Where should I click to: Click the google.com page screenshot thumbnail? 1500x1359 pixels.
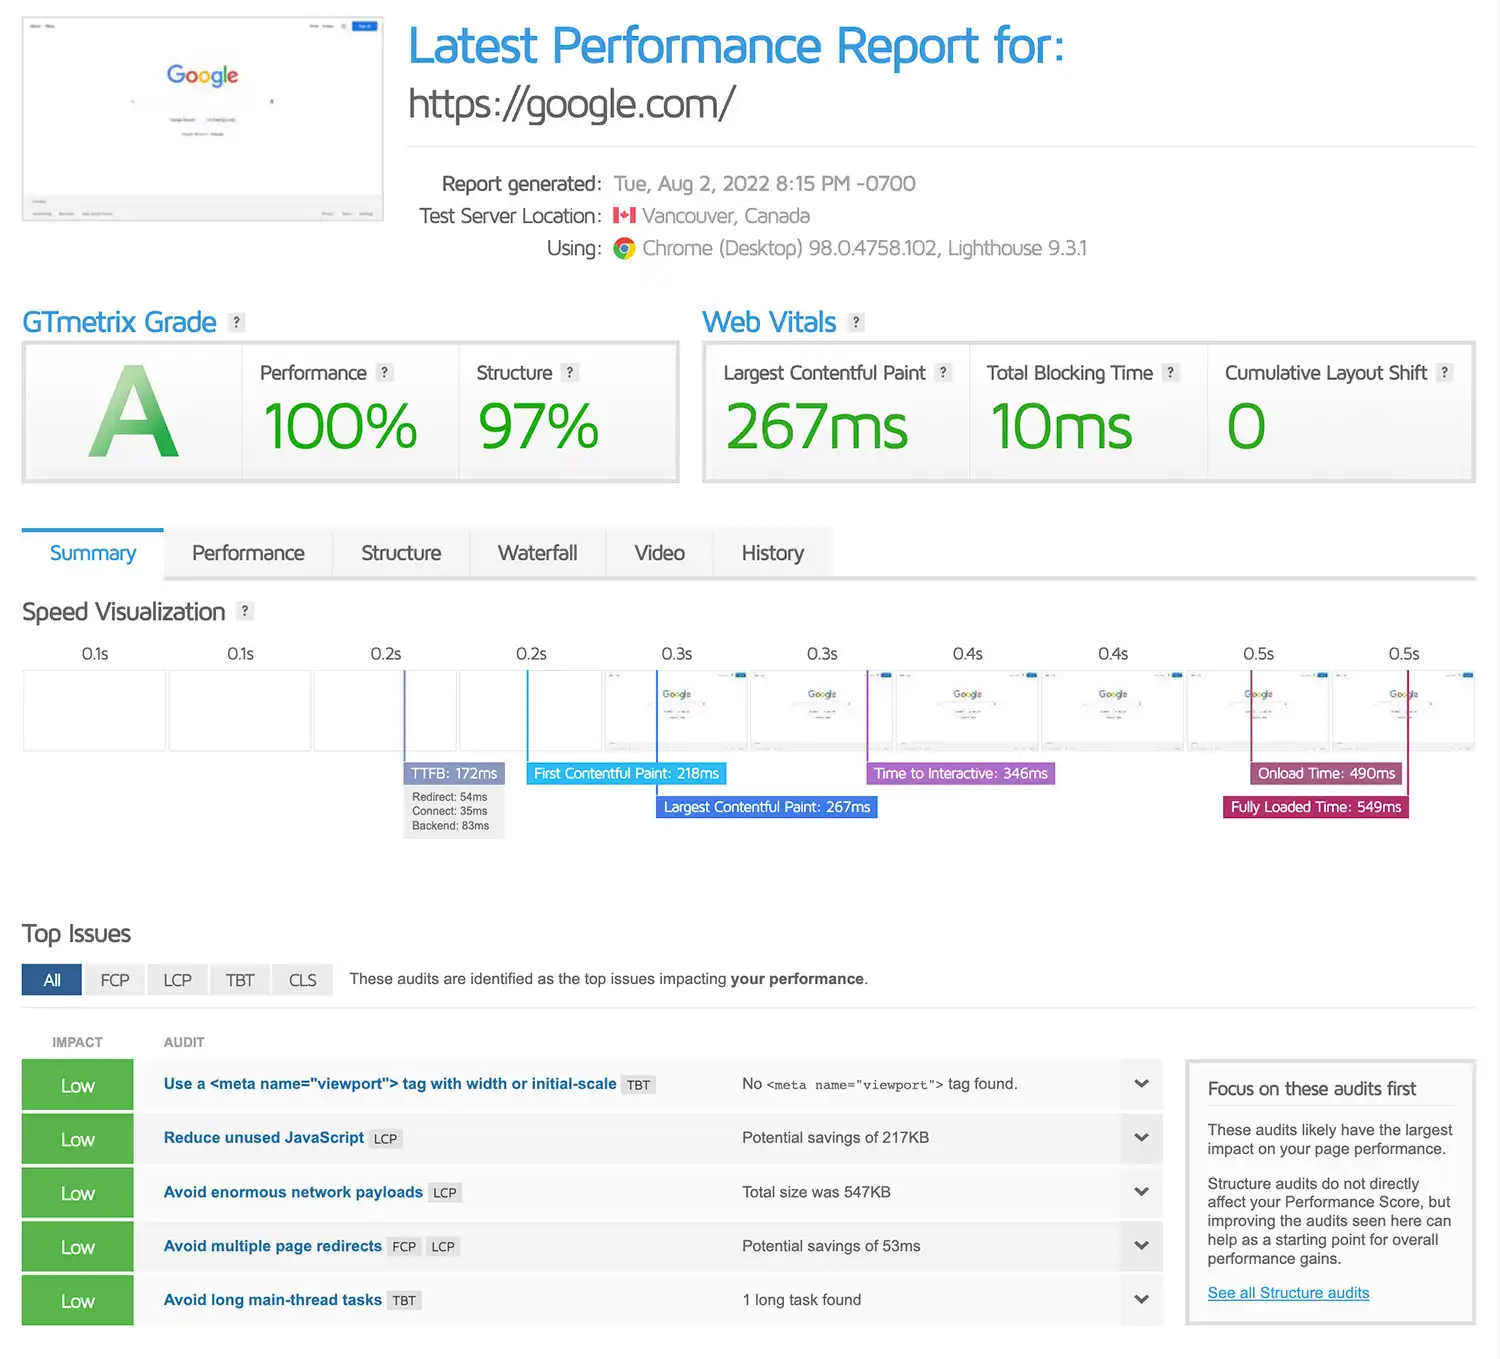(x=203, y=118)
